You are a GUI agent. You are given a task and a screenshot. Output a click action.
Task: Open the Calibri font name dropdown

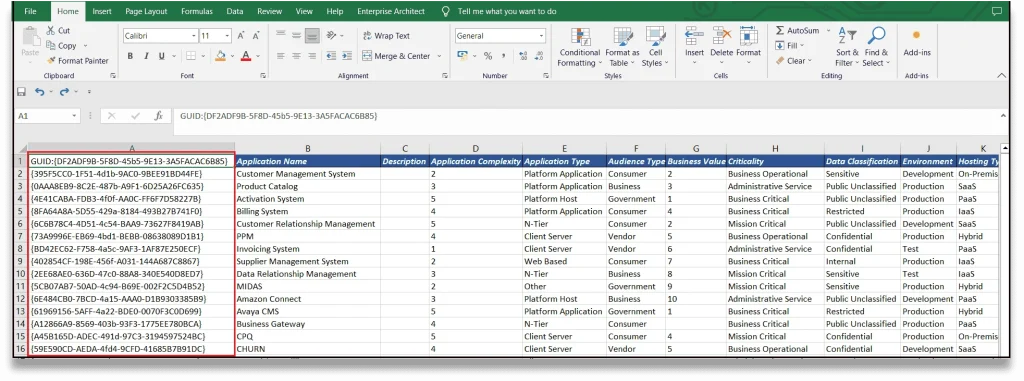tap(193, 36)
